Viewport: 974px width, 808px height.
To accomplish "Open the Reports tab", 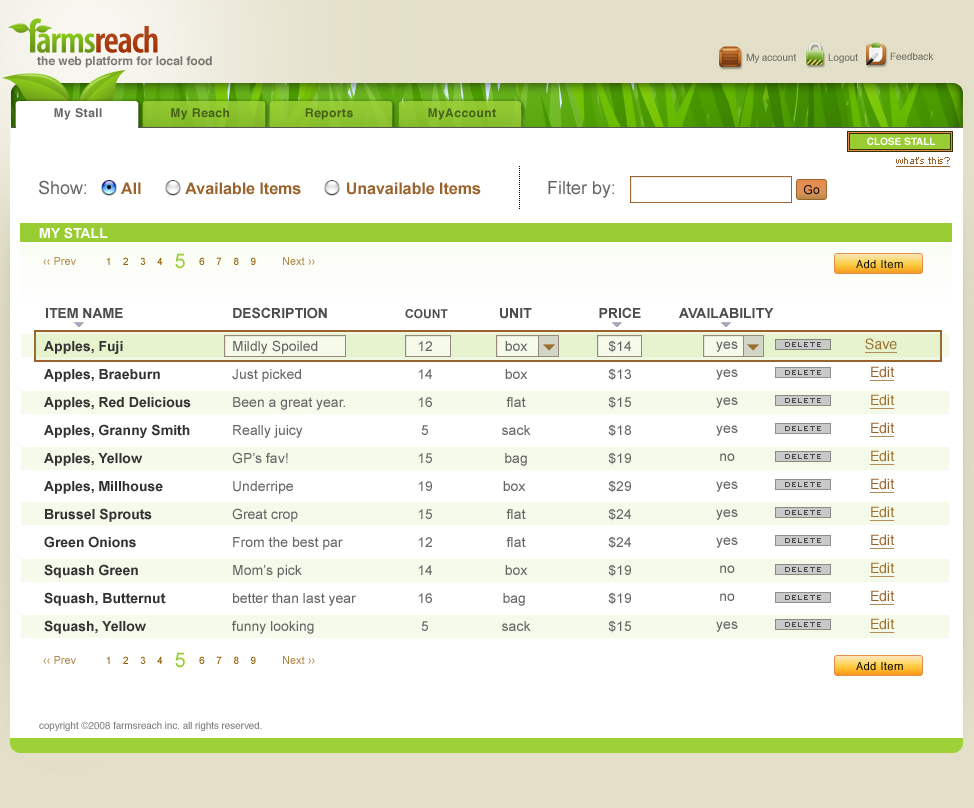I will point(329,114).
